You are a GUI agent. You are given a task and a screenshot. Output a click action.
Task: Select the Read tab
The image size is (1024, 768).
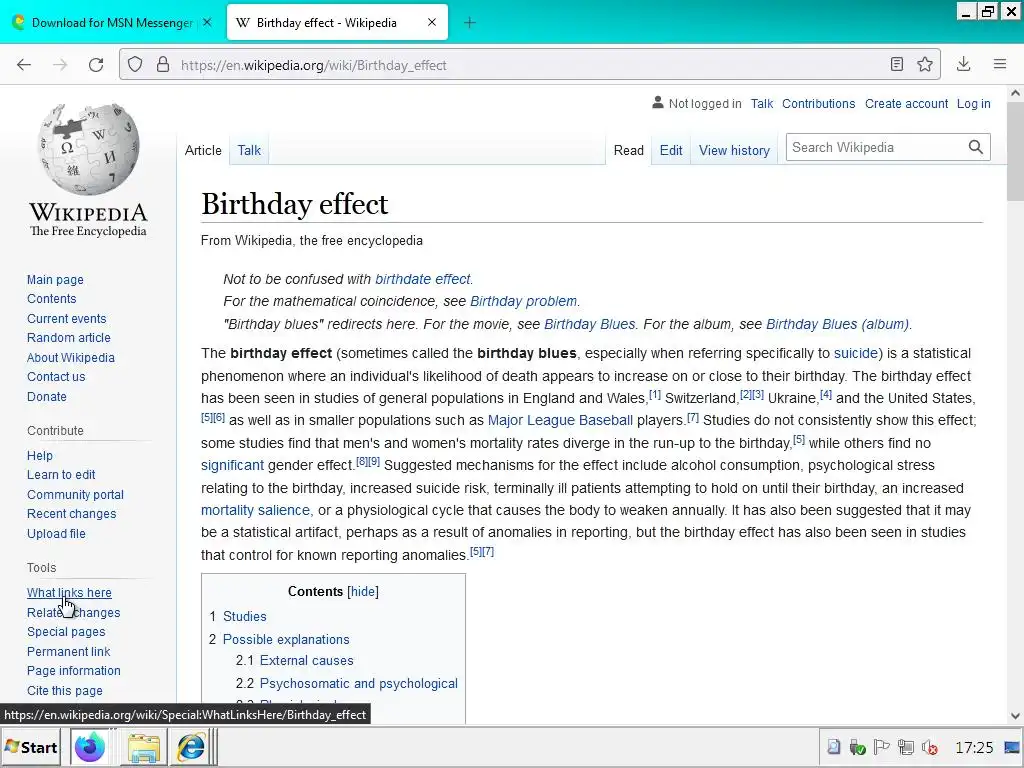click(x=629, y=150)
